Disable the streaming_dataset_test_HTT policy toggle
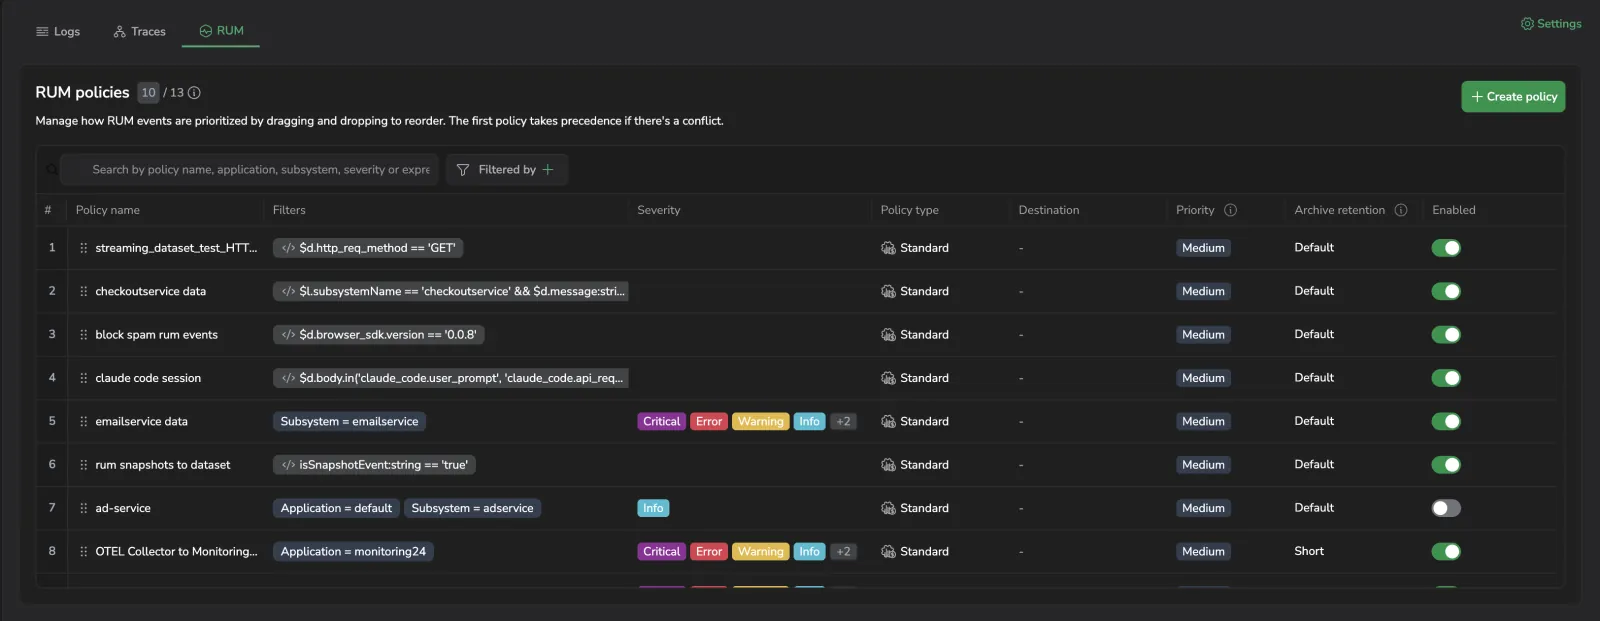The height and width of the screenshot is (621, 1600). (x=1446, y=248)
